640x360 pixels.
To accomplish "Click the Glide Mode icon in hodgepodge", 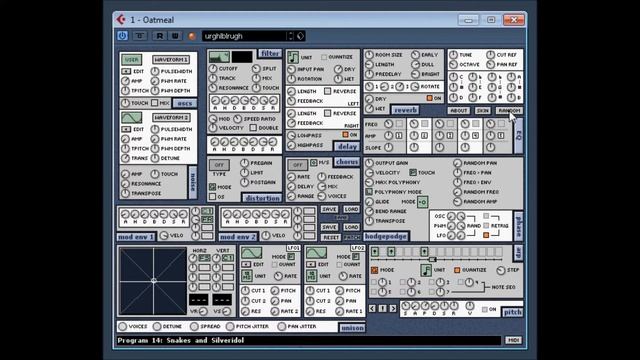I will (422, 202).
